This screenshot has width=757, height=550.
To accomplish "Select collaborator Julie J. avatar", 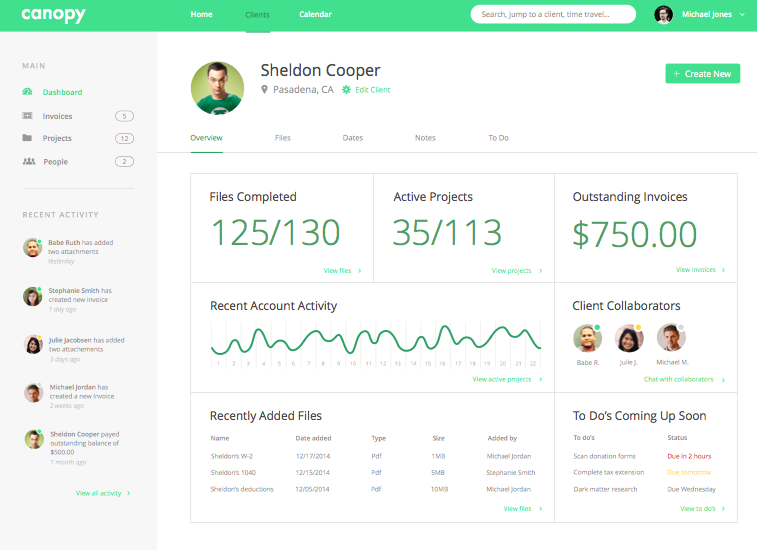I will click(x=629, y=338).
